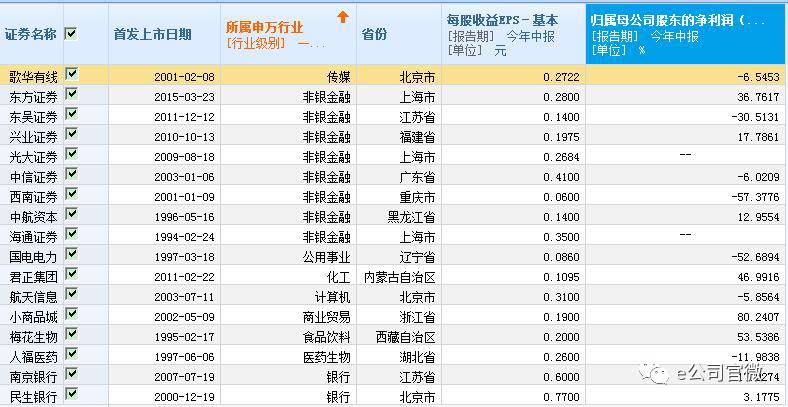Uncheck the 兴业证券 row checkbox
This screenshot has height=407, width=788.
point(71,134)
